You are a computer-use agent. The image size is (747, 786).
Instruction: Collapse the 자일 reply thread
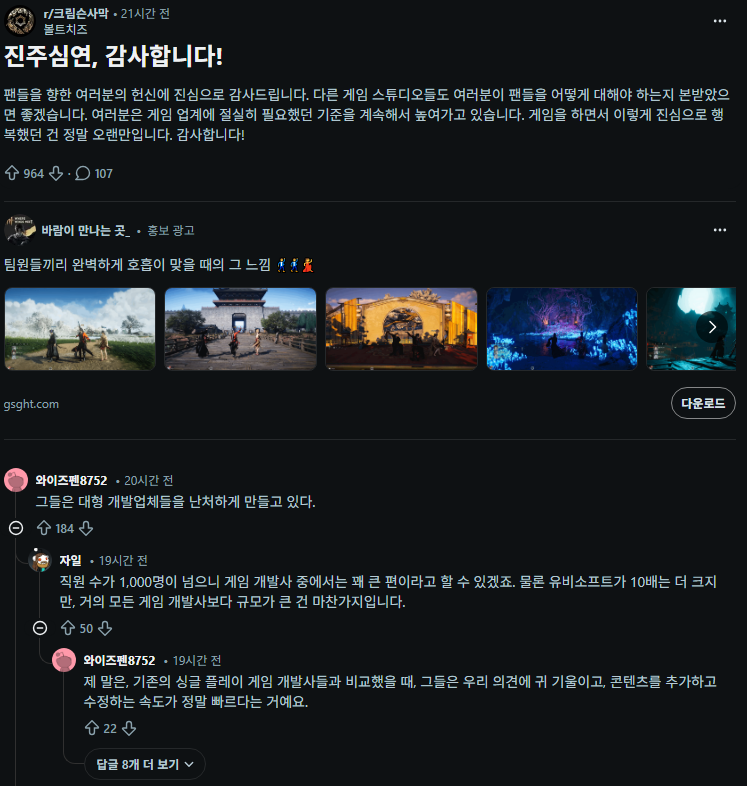(x=40, y=628)
